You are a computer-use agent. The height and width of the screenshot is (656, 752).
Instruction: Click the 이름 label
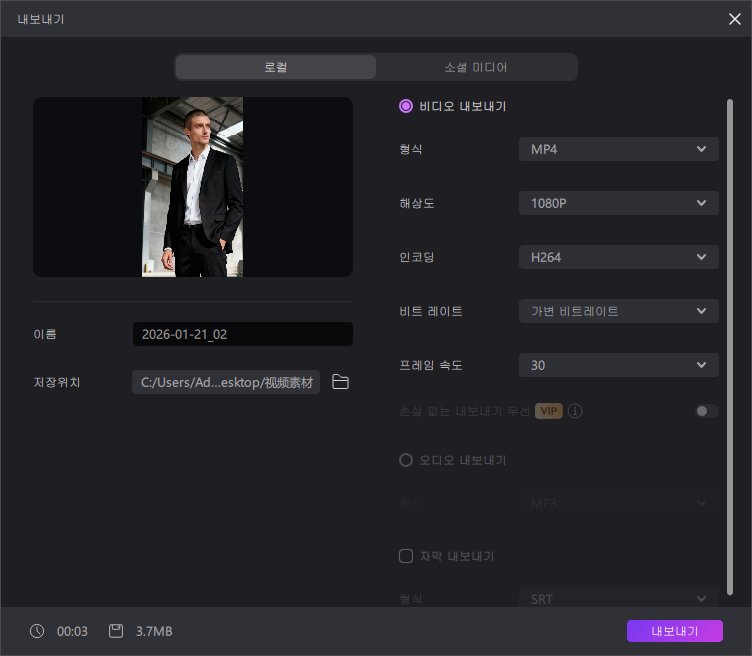click(45, 334)
